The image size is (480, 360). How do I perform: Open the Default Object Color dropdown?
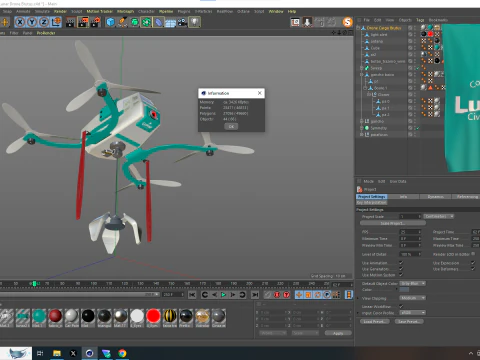coord(413,283)
